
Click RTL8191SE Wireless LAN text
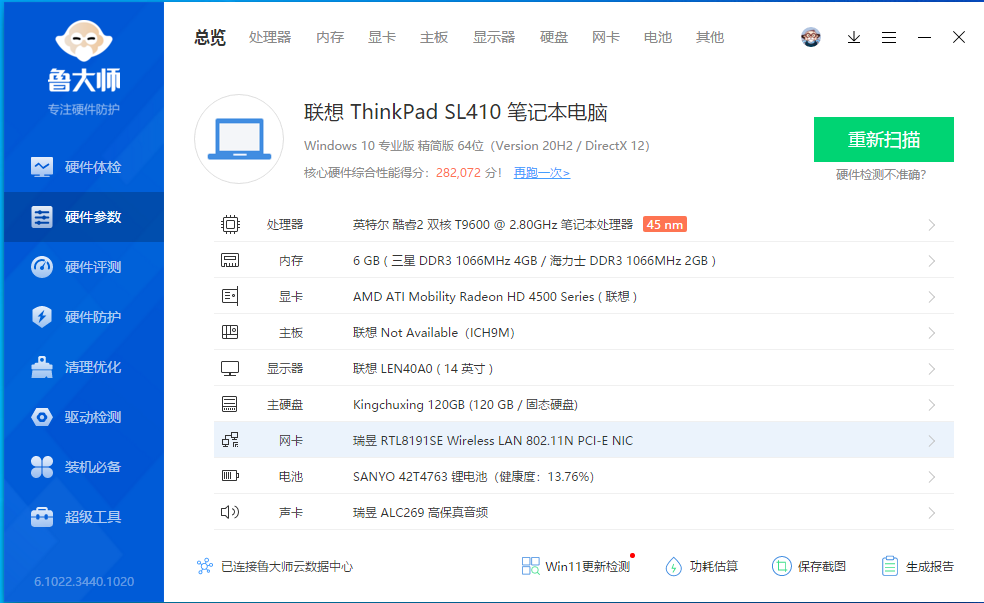coord(493,440)
